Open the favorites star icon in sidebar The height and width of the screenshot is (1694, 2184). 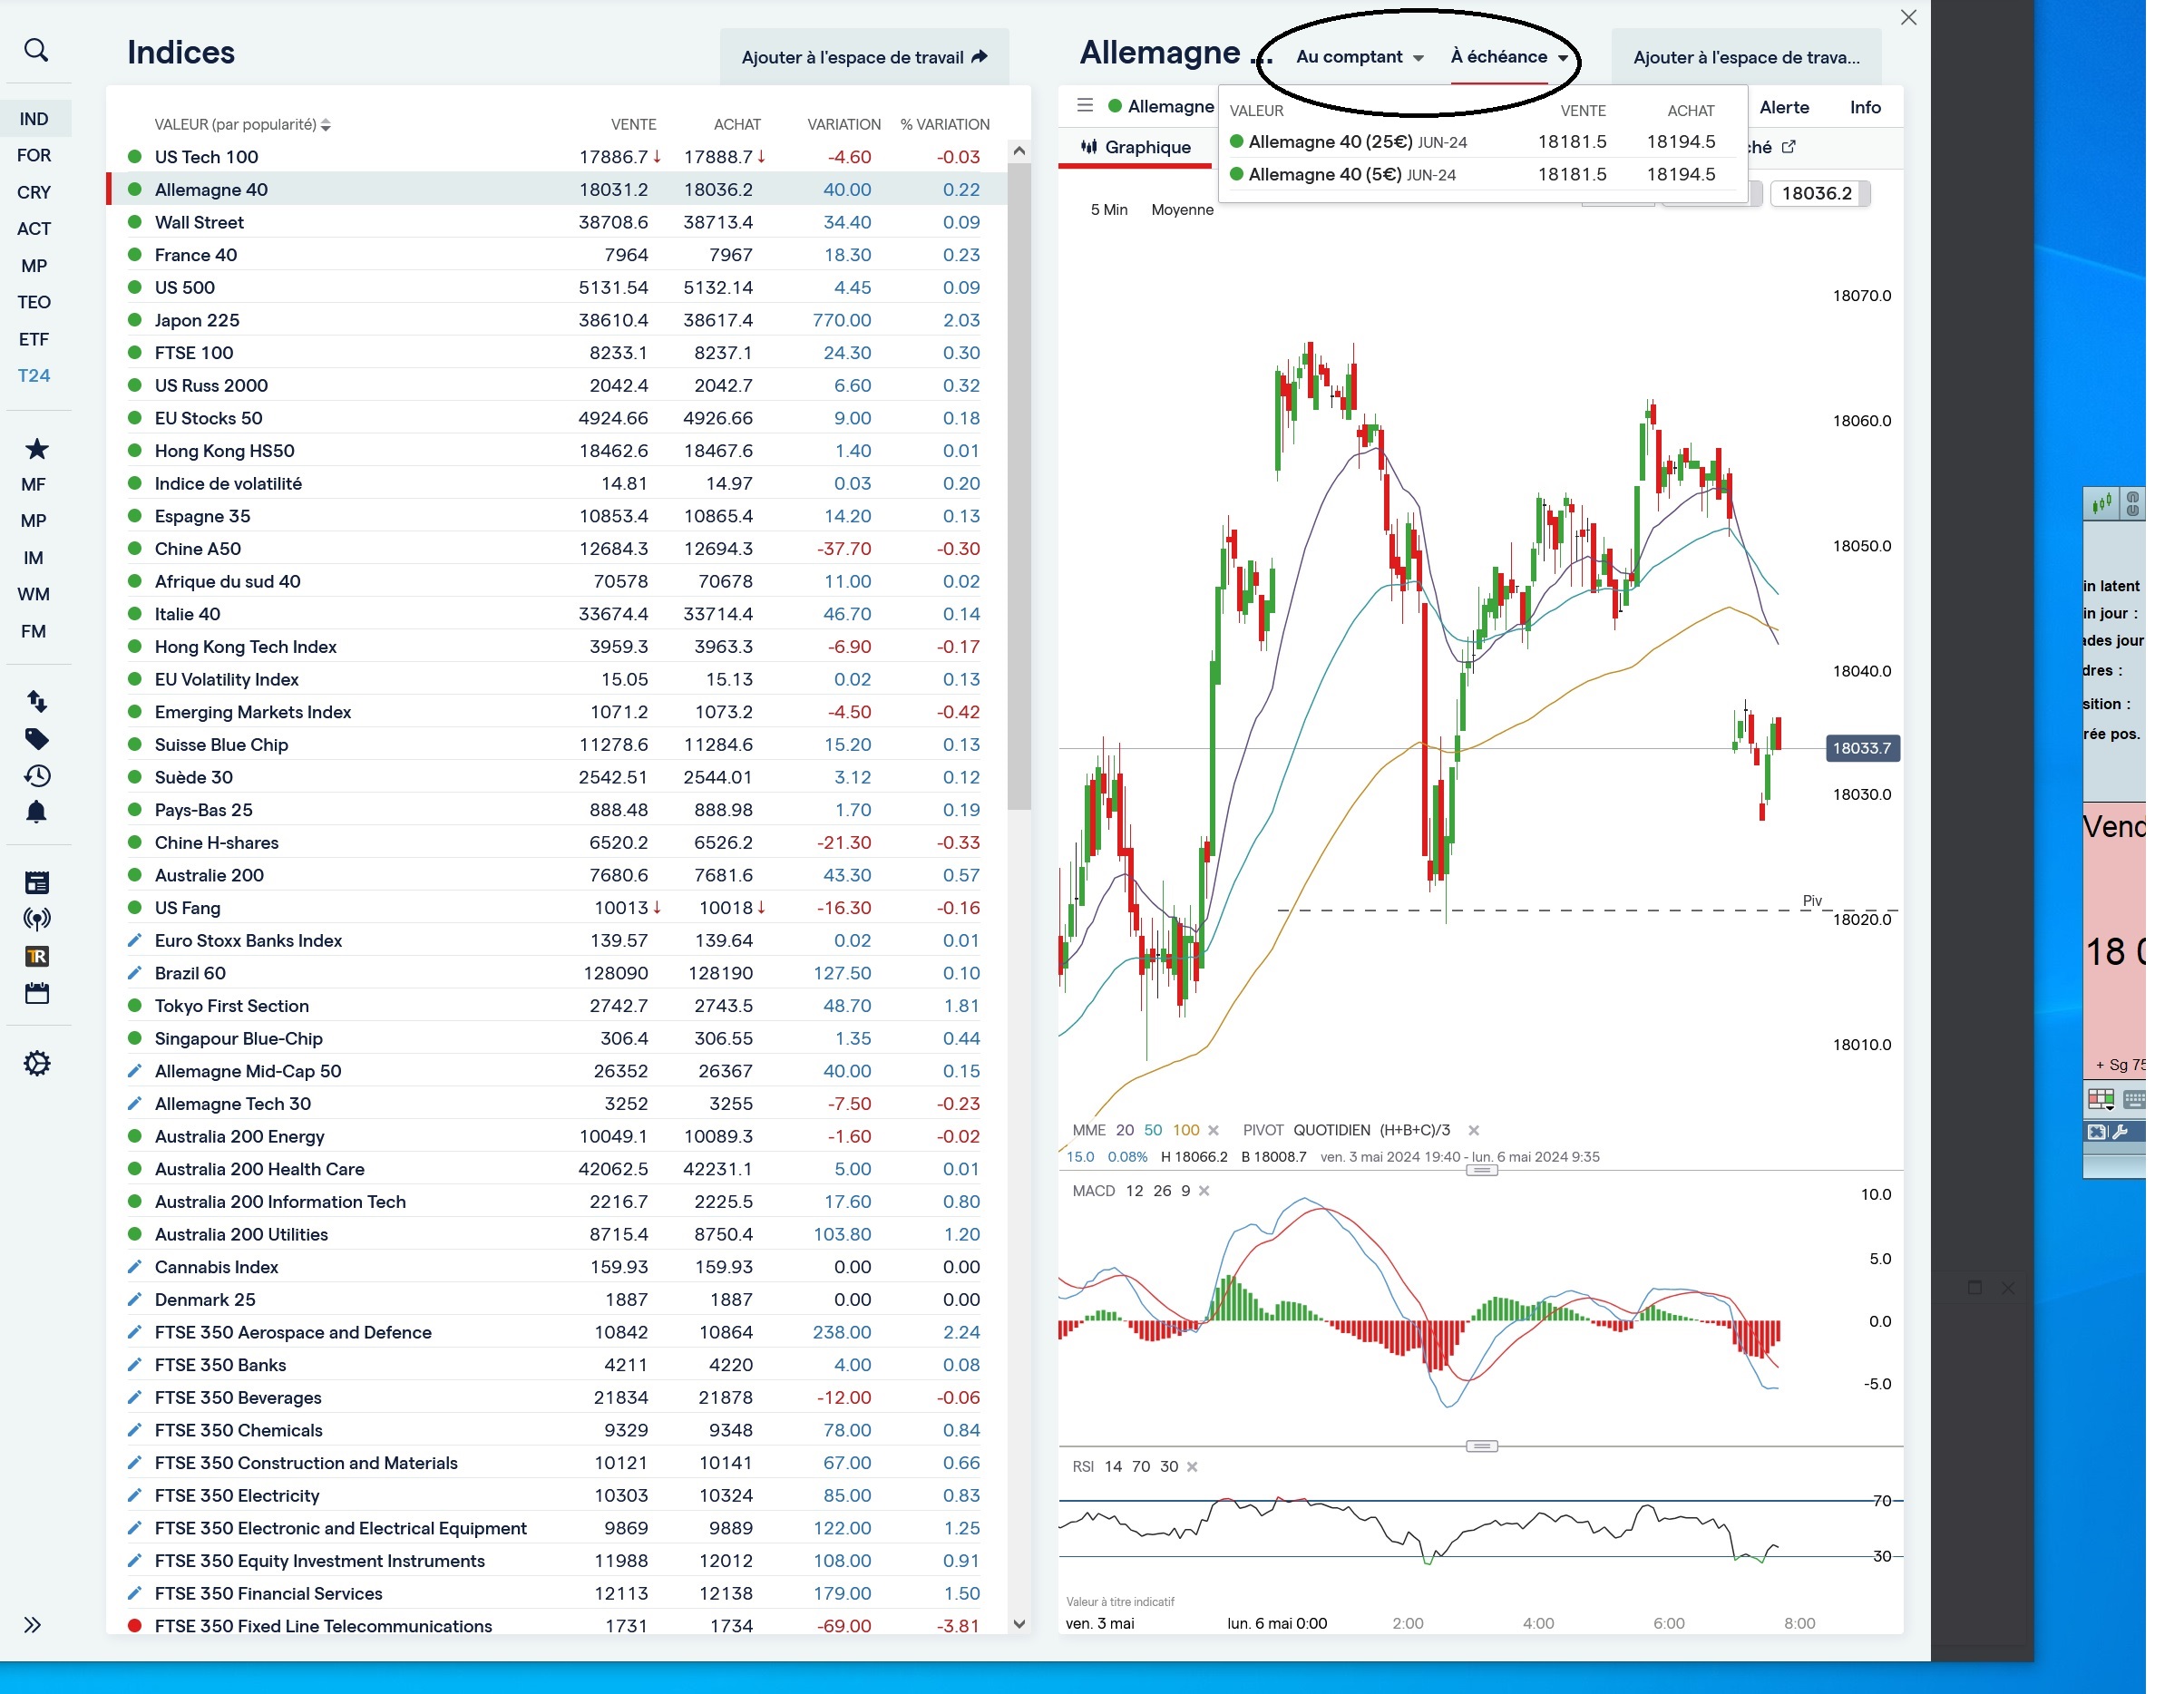coord(36,449)
